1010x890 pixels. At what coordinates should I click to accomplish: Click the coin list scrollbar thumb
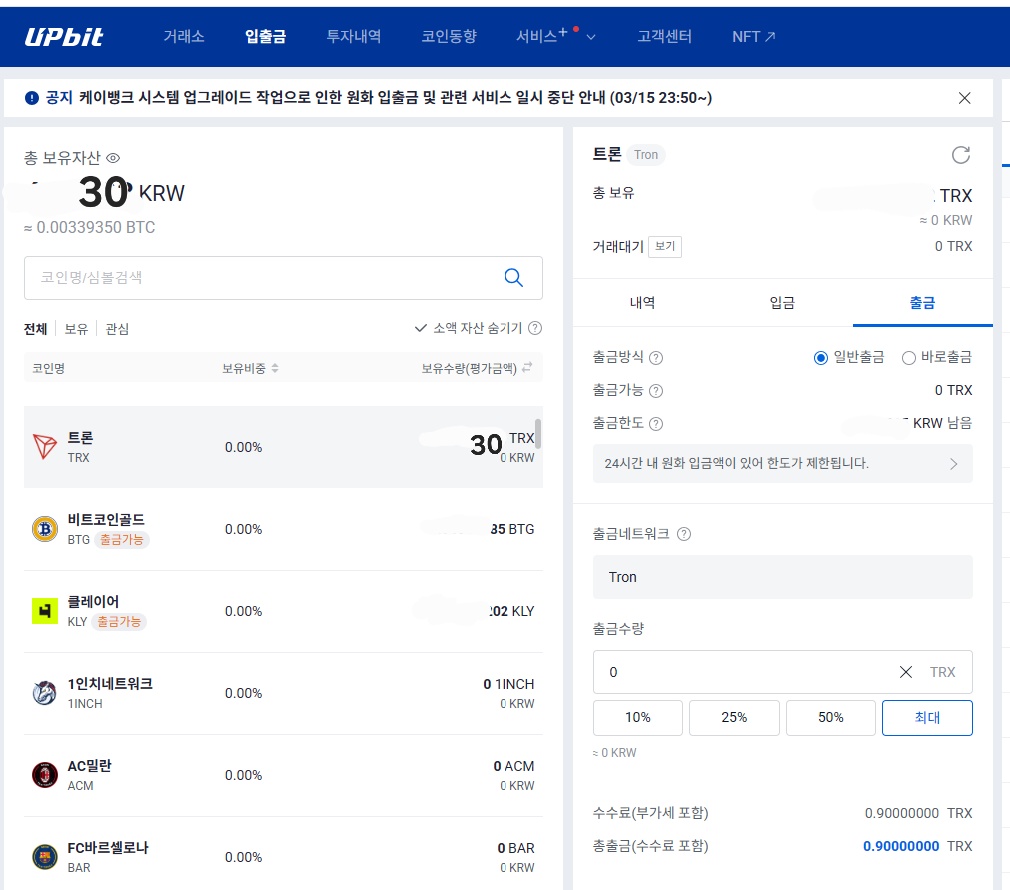(x=537, y=433)
